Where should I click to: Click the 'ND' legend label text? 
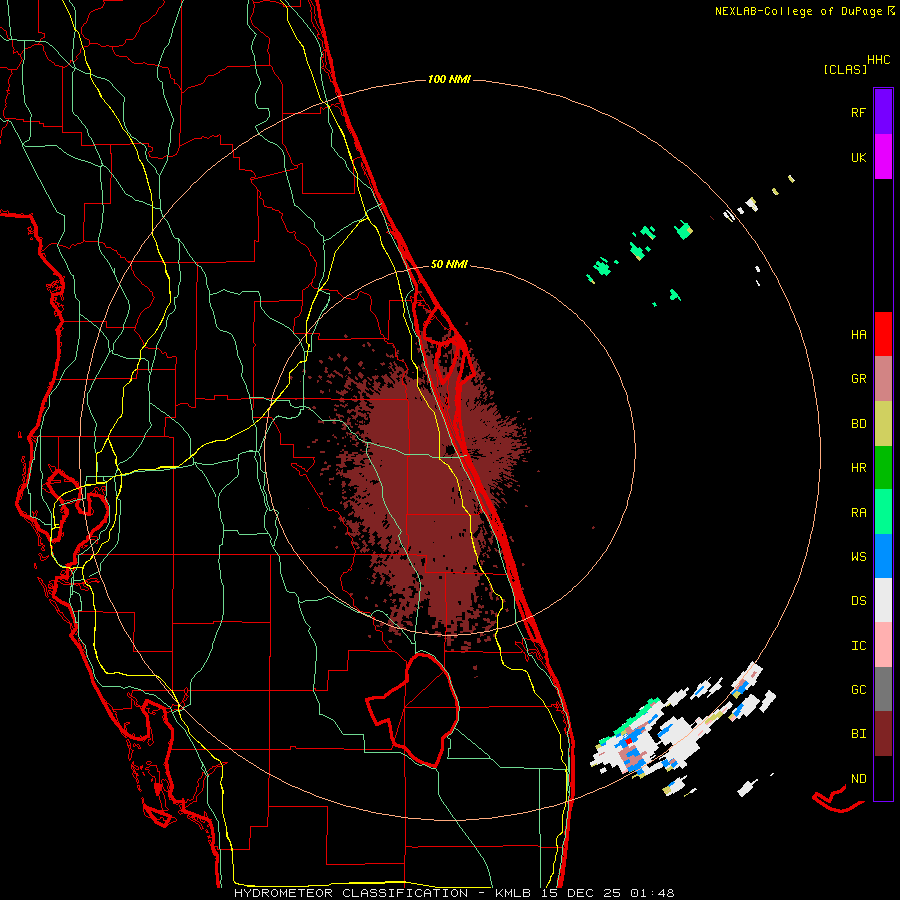(858, 779)
